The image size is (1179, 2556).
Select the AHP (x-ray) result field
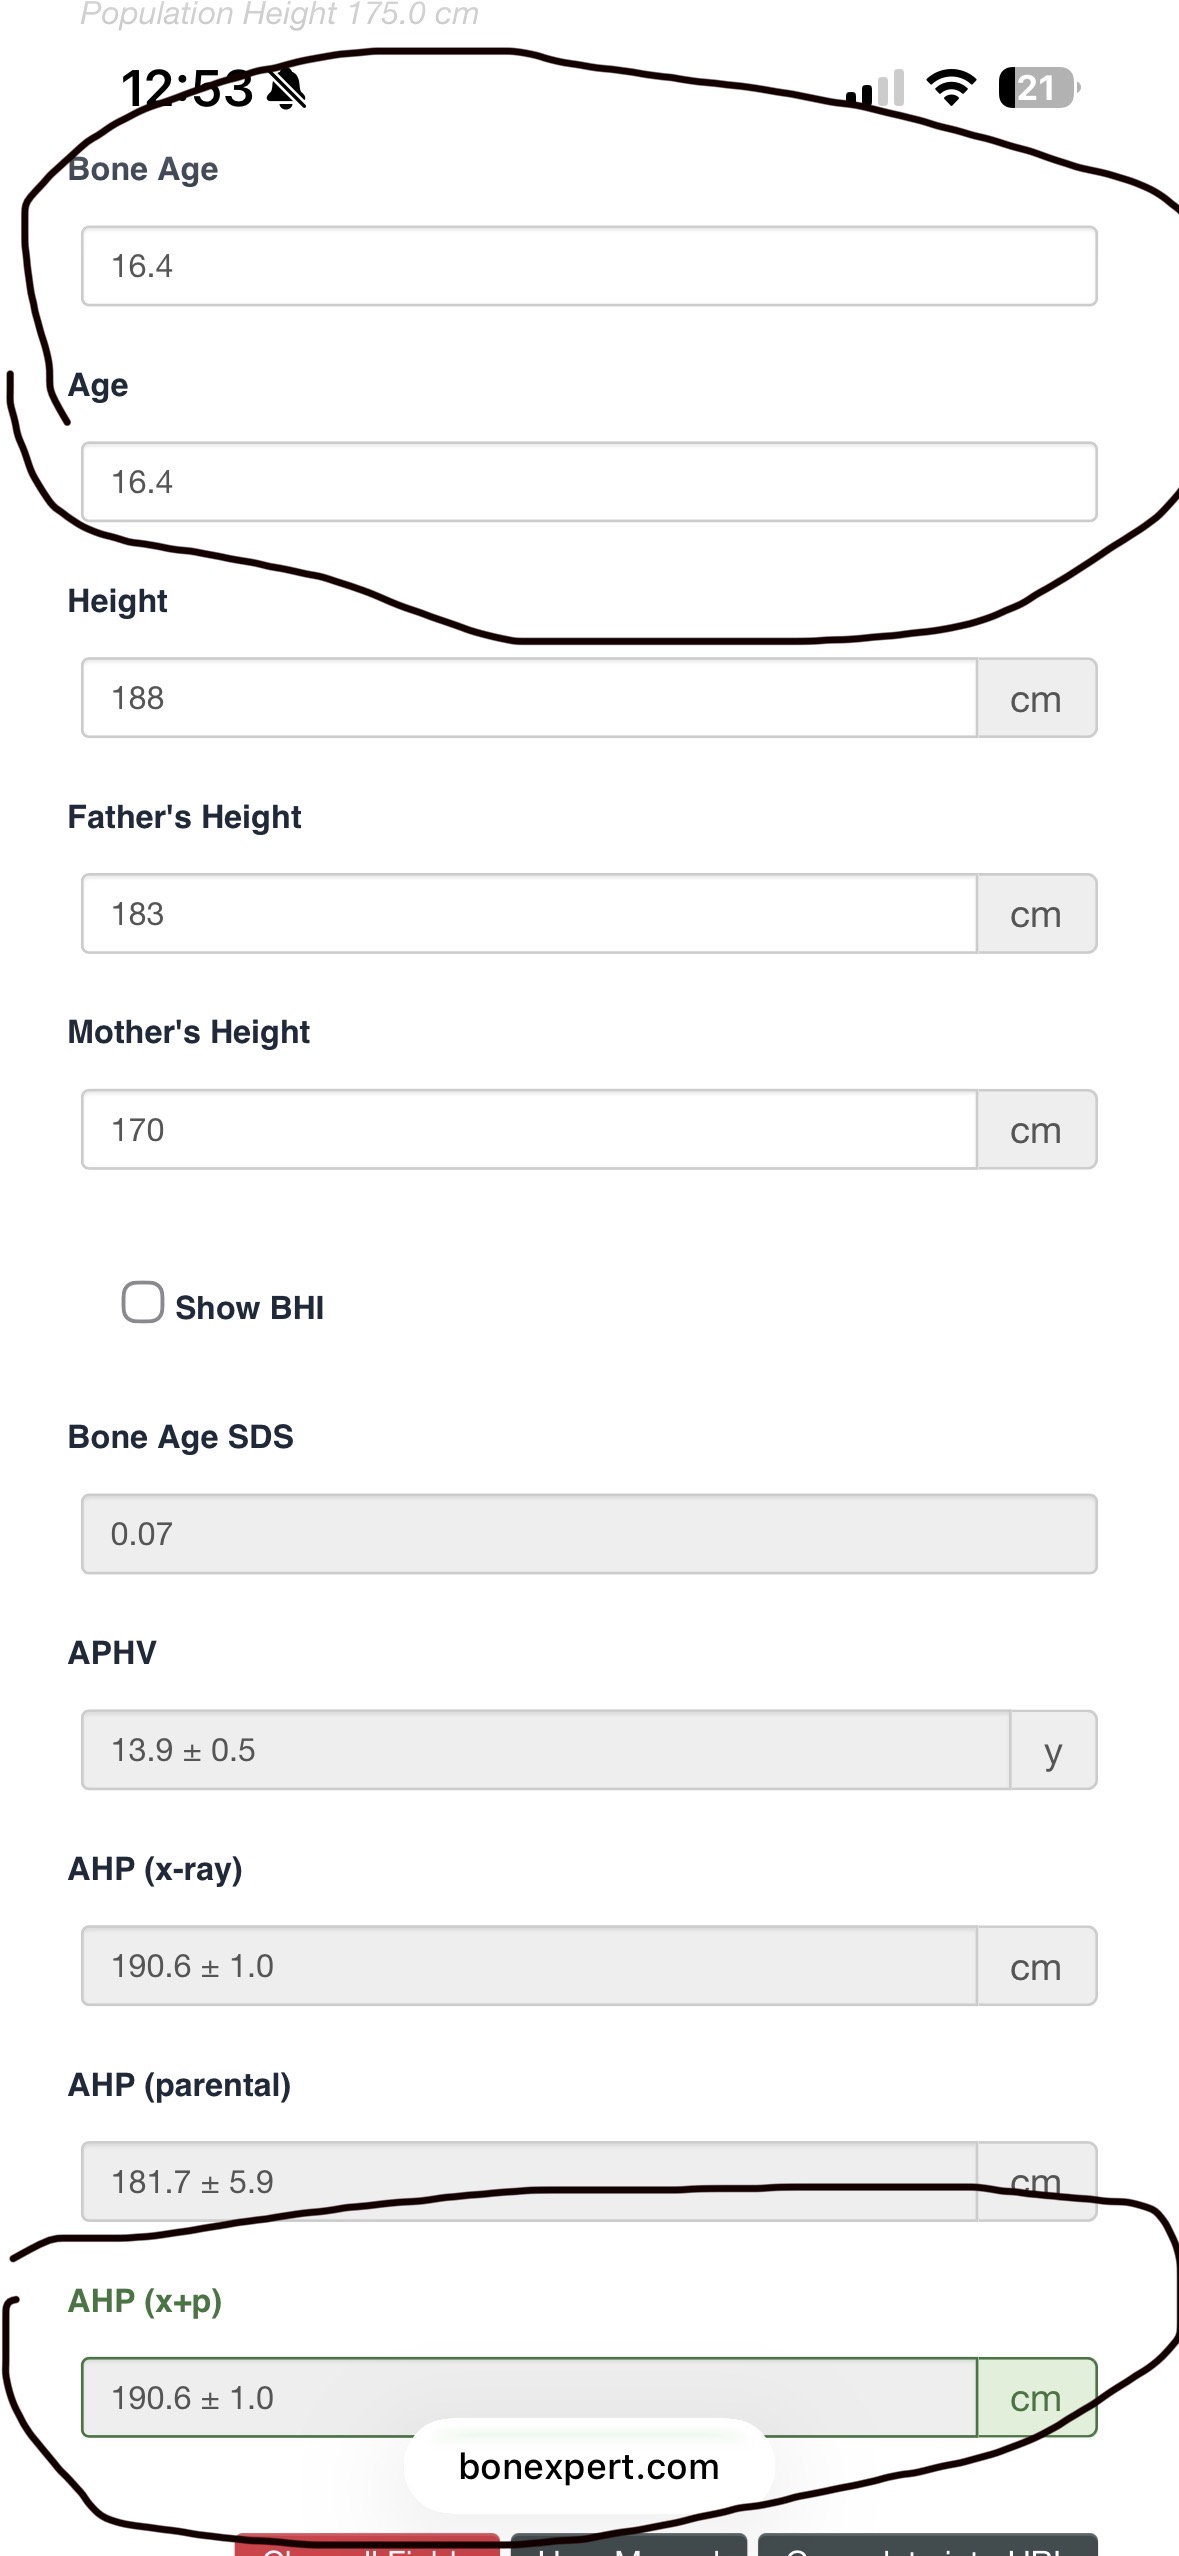pyautogui.click(x=529, y=1966)
